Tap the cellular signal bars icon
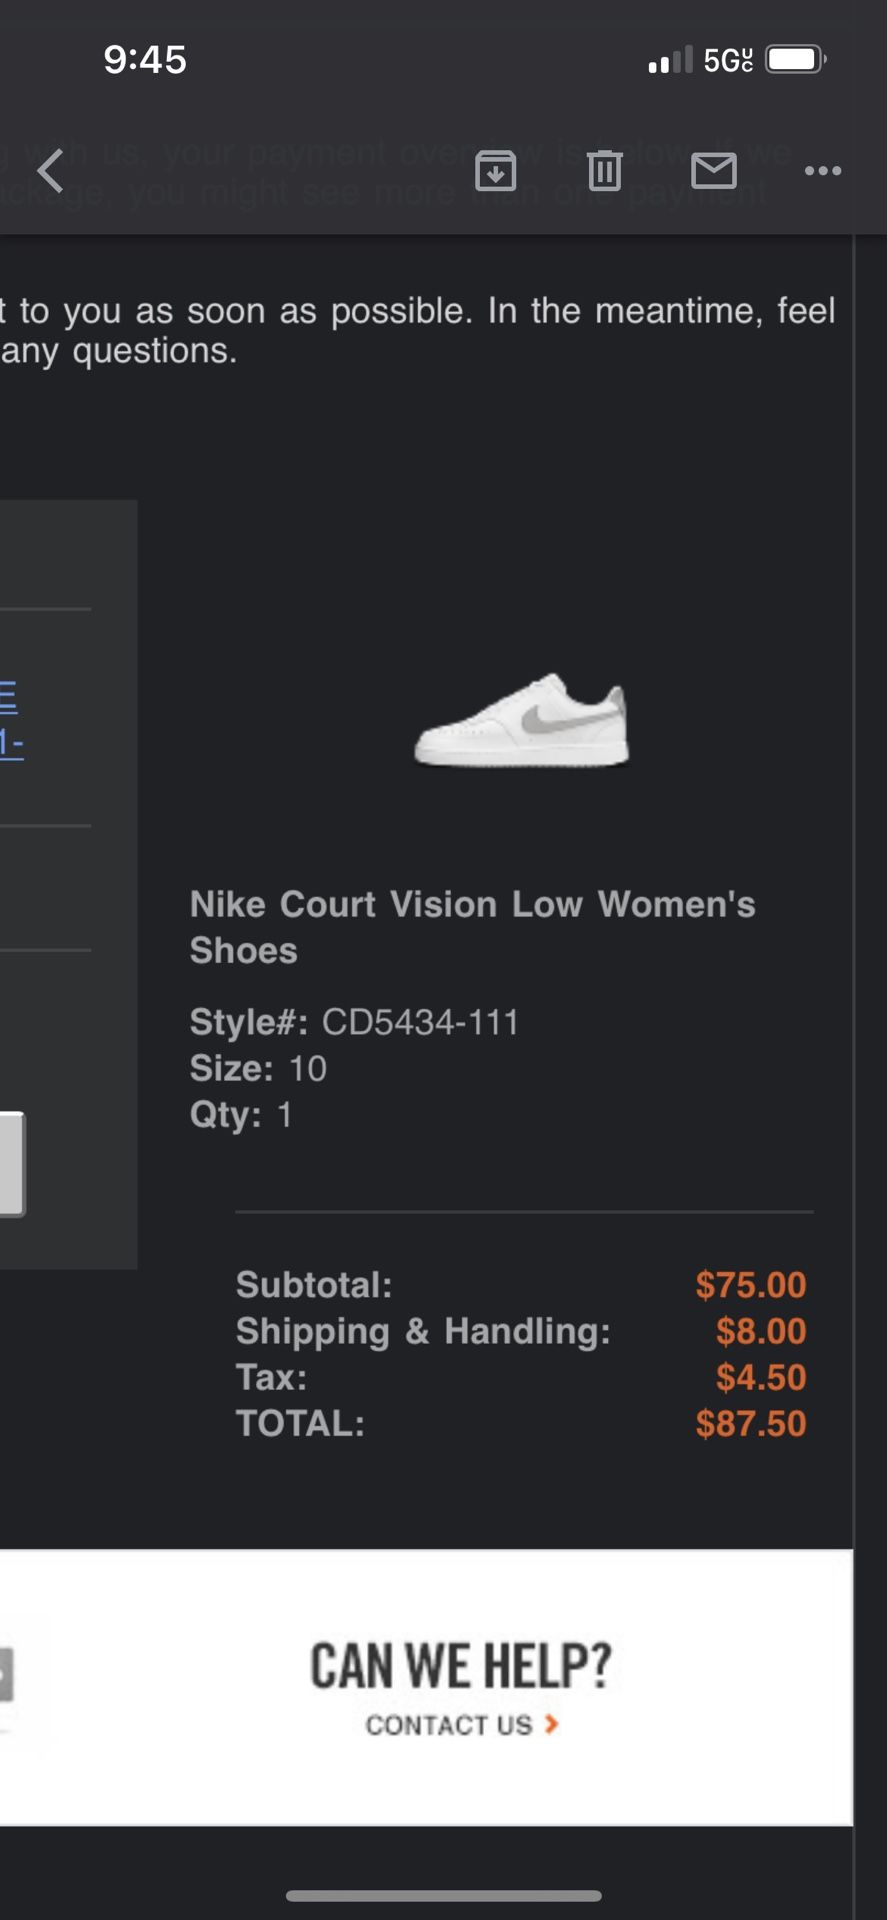The width and height of the screenshot is (887, 1920). (670, 60)
